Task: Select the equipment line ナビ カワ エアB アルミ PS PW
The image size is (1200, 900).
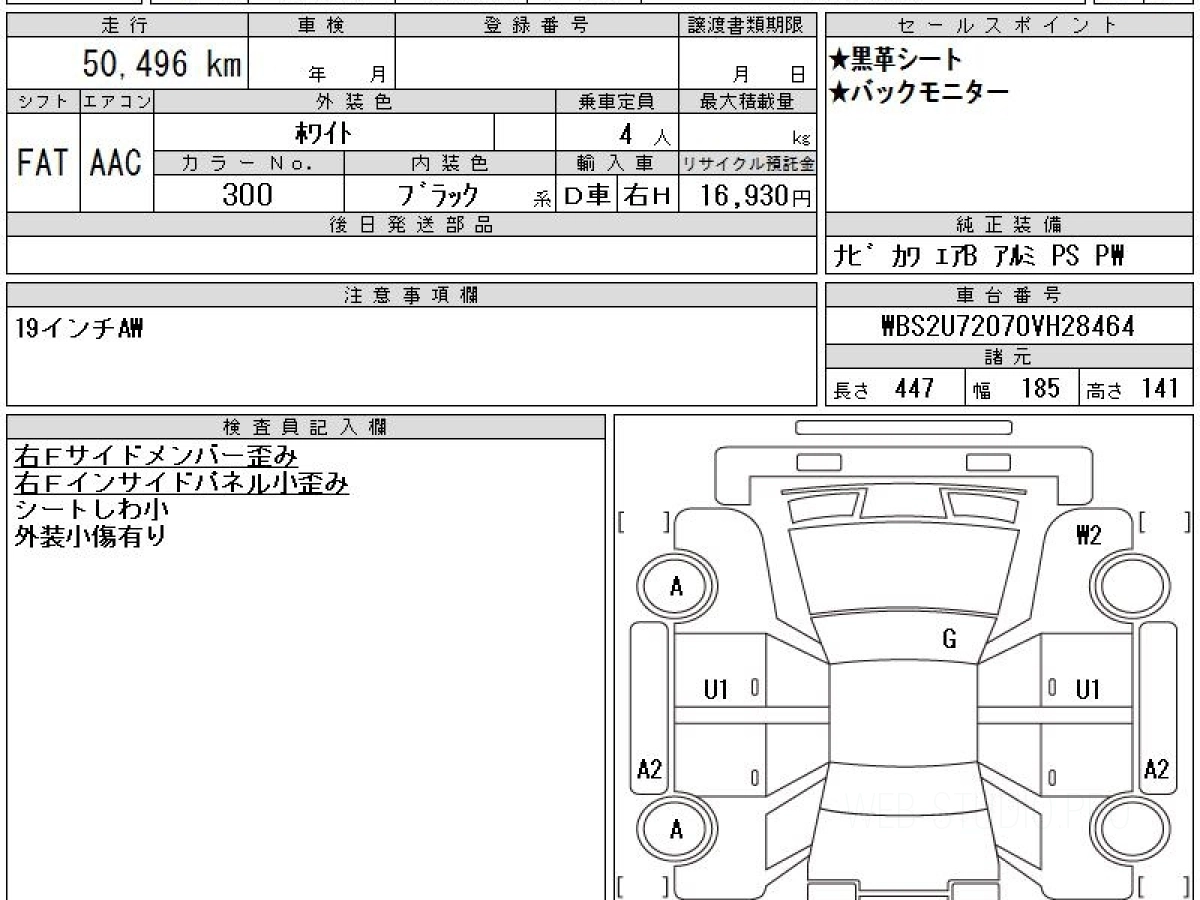Action: tap(979, 256)
